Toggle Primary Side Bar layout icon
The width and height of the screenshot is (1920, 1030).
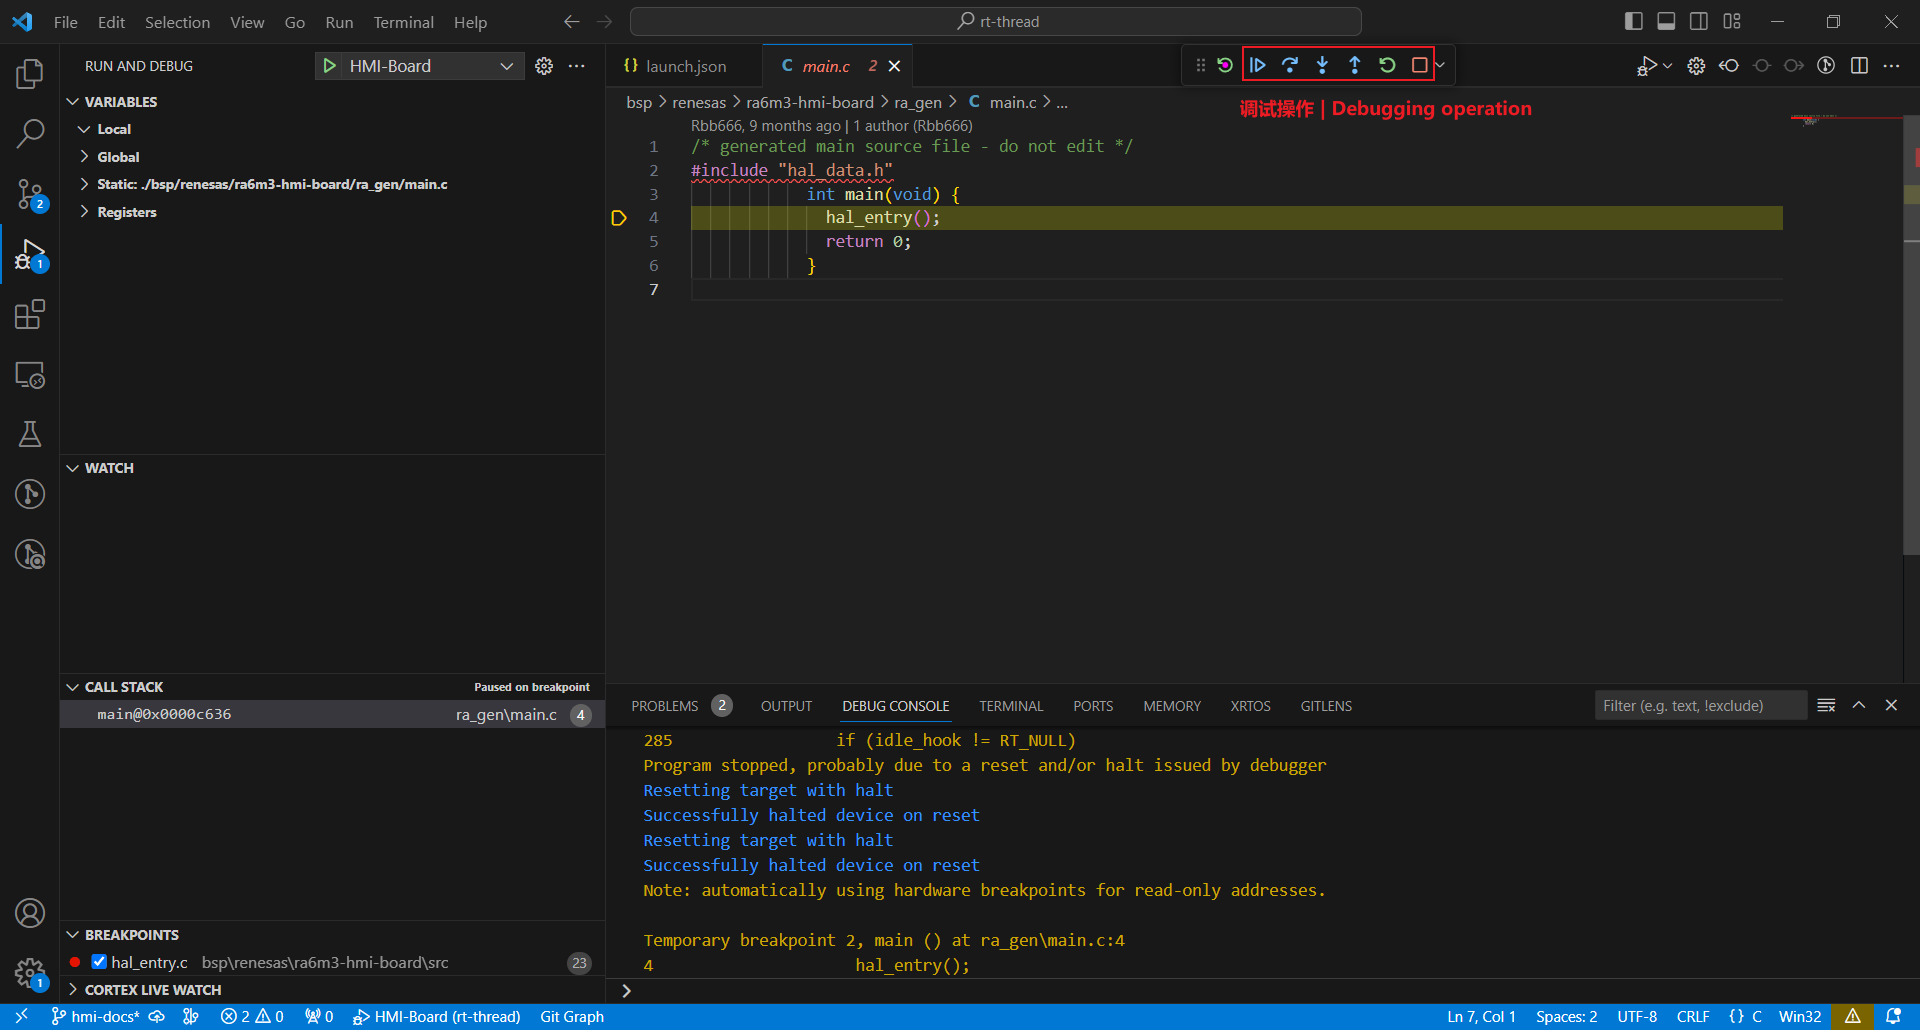point(1634,21)
